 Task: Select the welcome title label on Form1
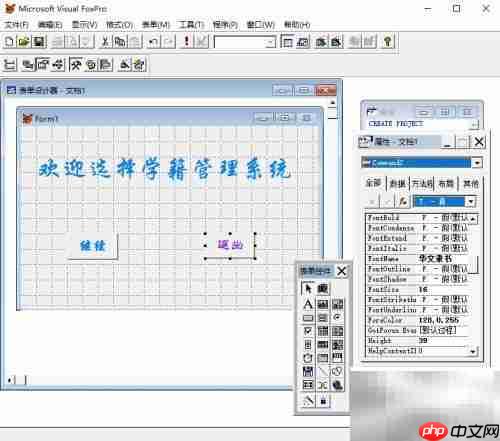(164, 169)
